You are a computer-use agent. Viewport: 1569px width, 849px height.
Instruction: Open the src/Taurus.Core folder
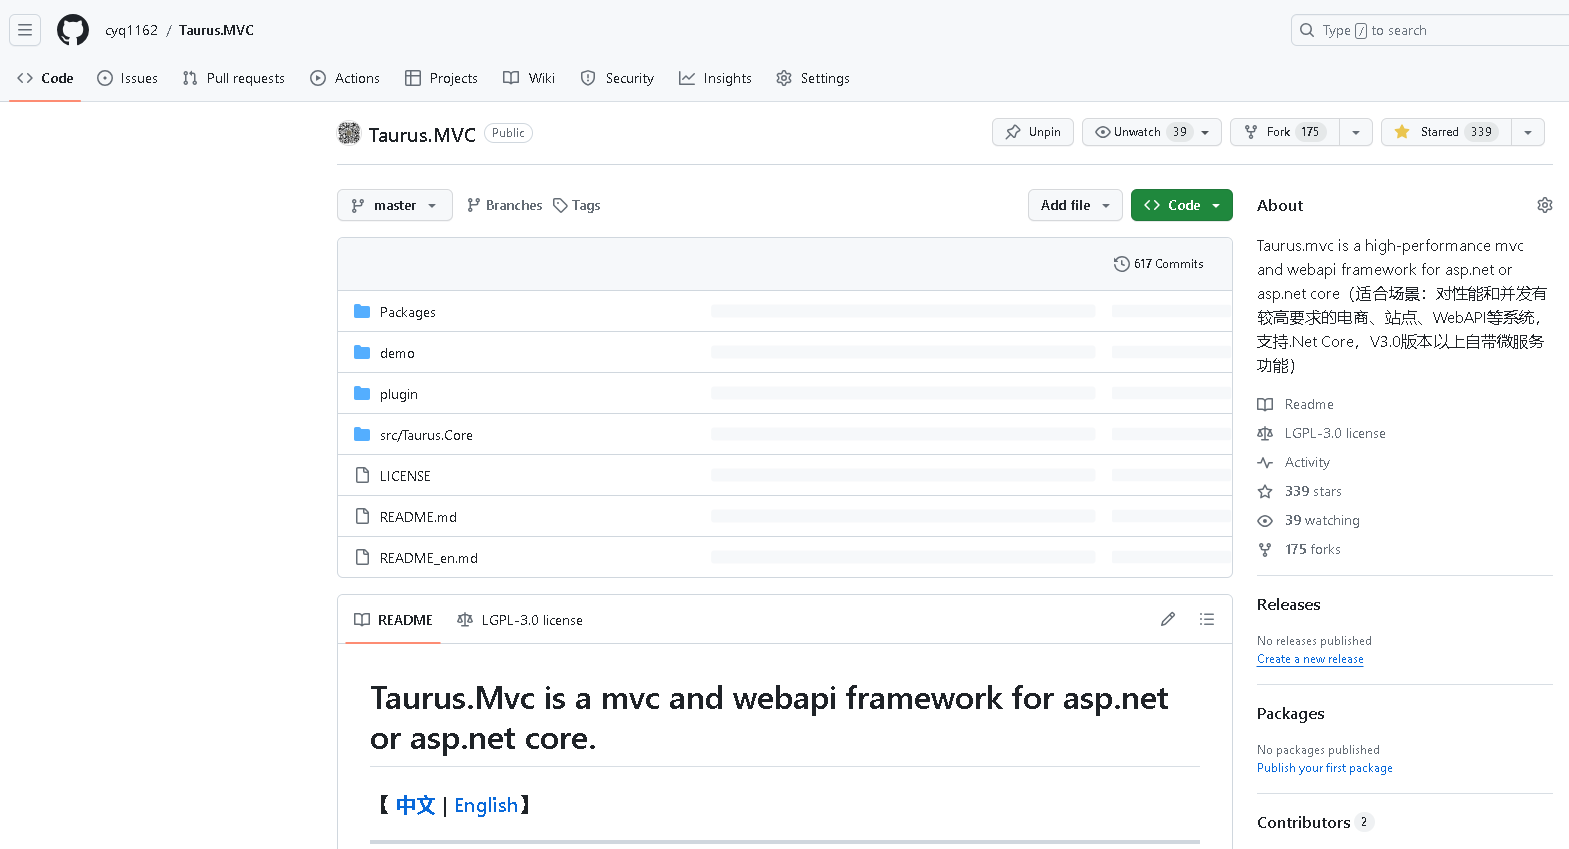pyautogui.click(x=426, y=435)
